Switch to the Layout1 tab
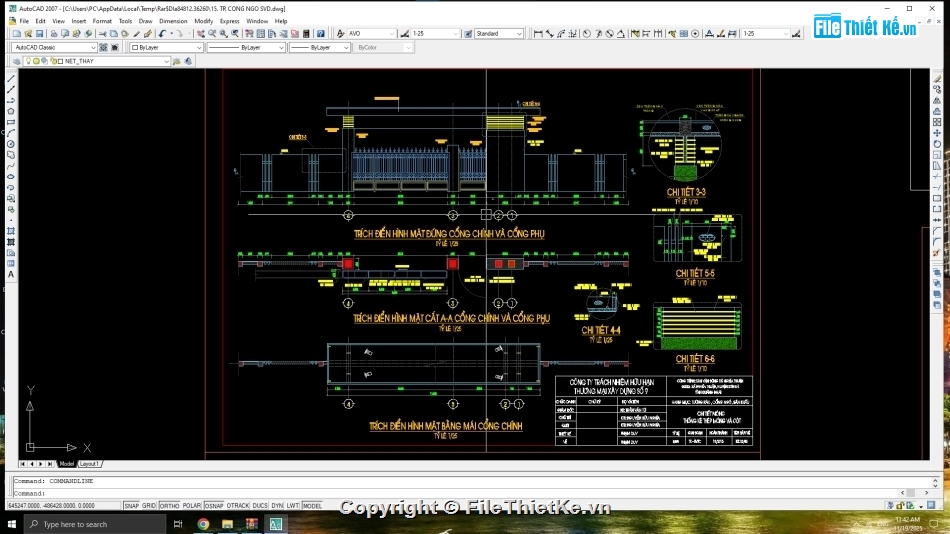The image size is (950, 534). (90, 464)
